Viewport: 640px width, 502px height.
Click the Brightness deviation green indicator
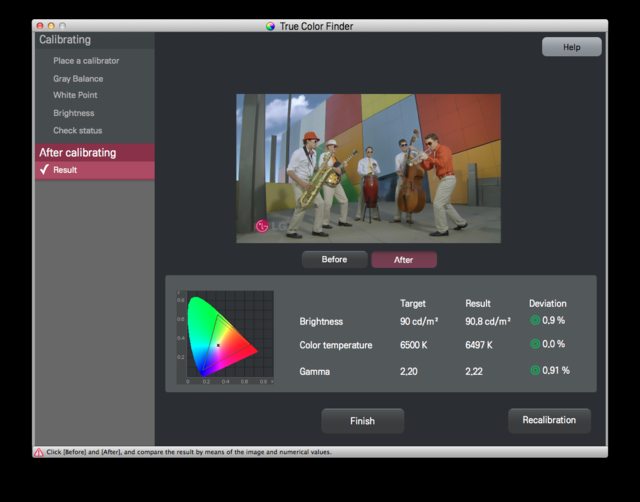click(x=535, y=320)
